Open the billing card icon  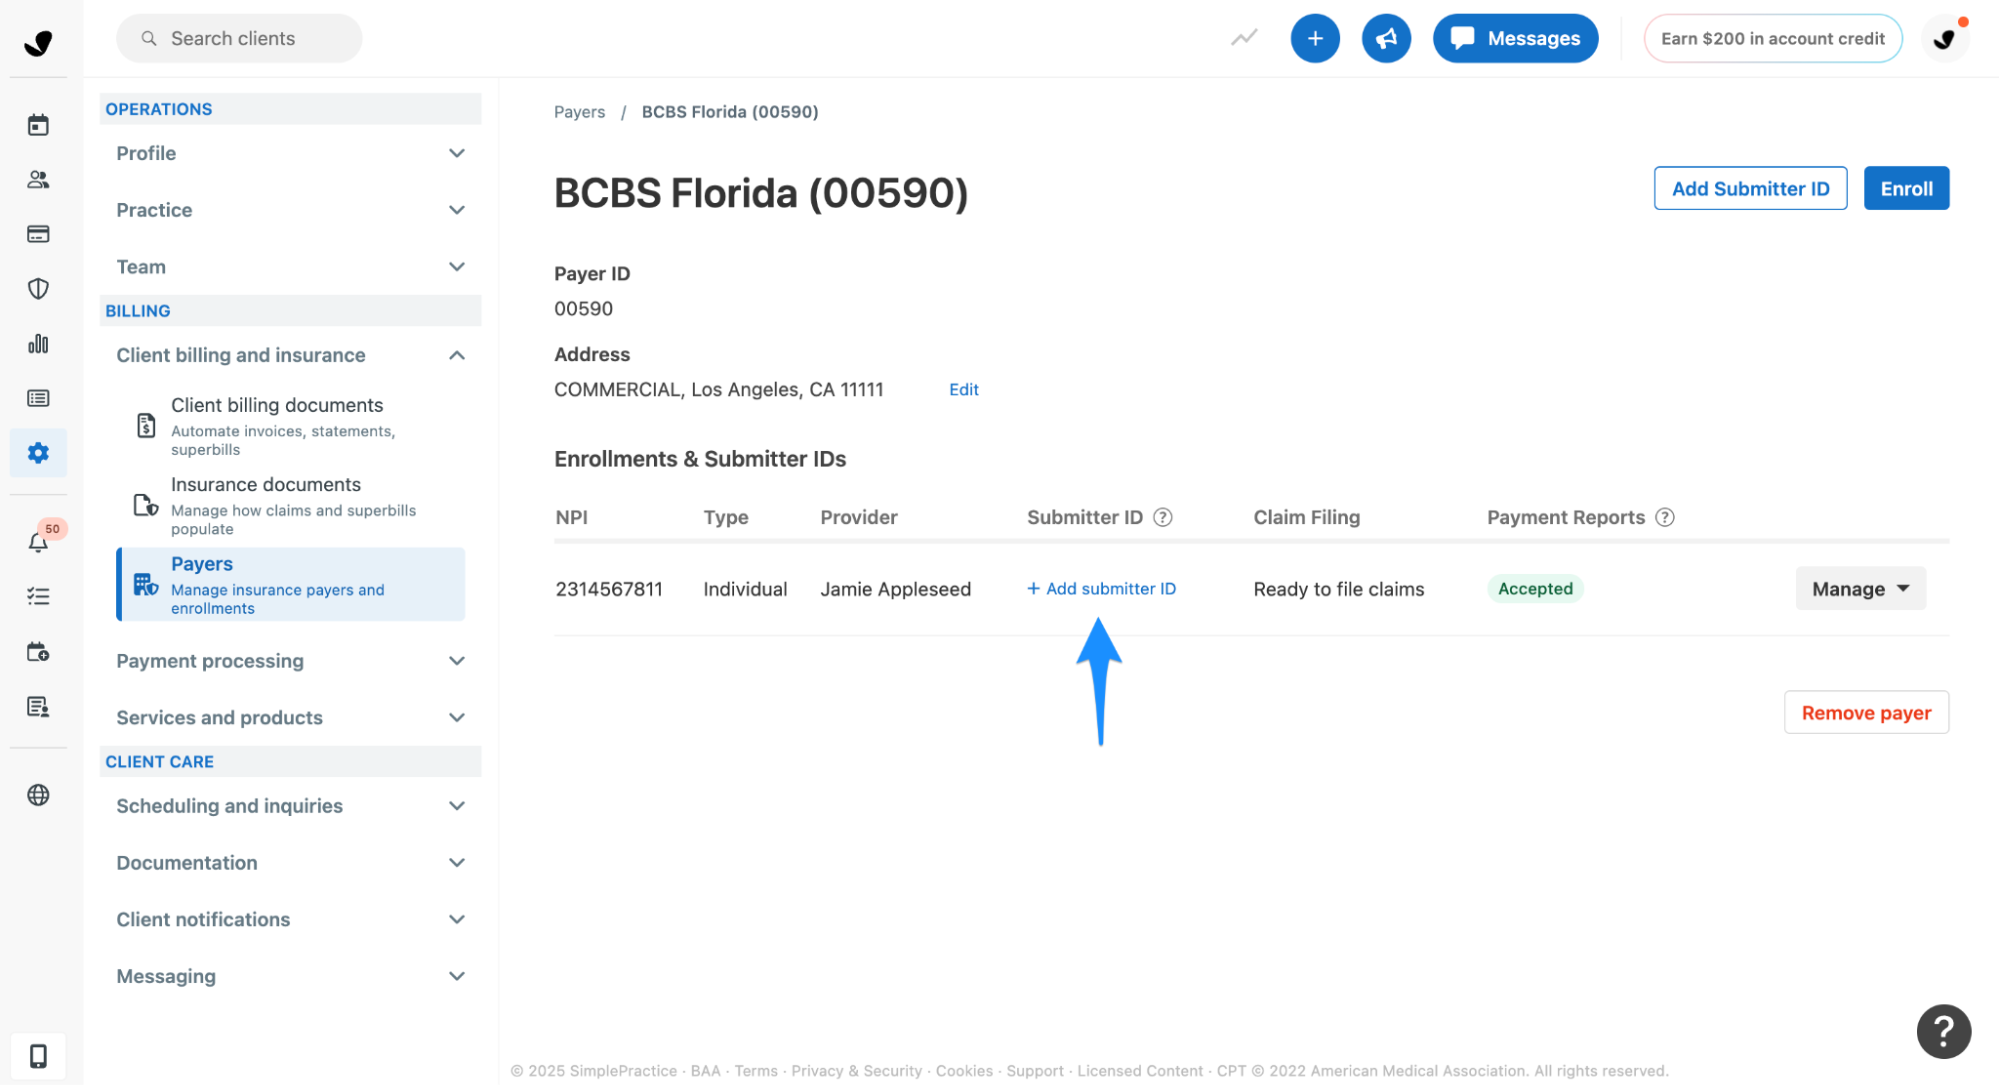[x=38, y=234]
